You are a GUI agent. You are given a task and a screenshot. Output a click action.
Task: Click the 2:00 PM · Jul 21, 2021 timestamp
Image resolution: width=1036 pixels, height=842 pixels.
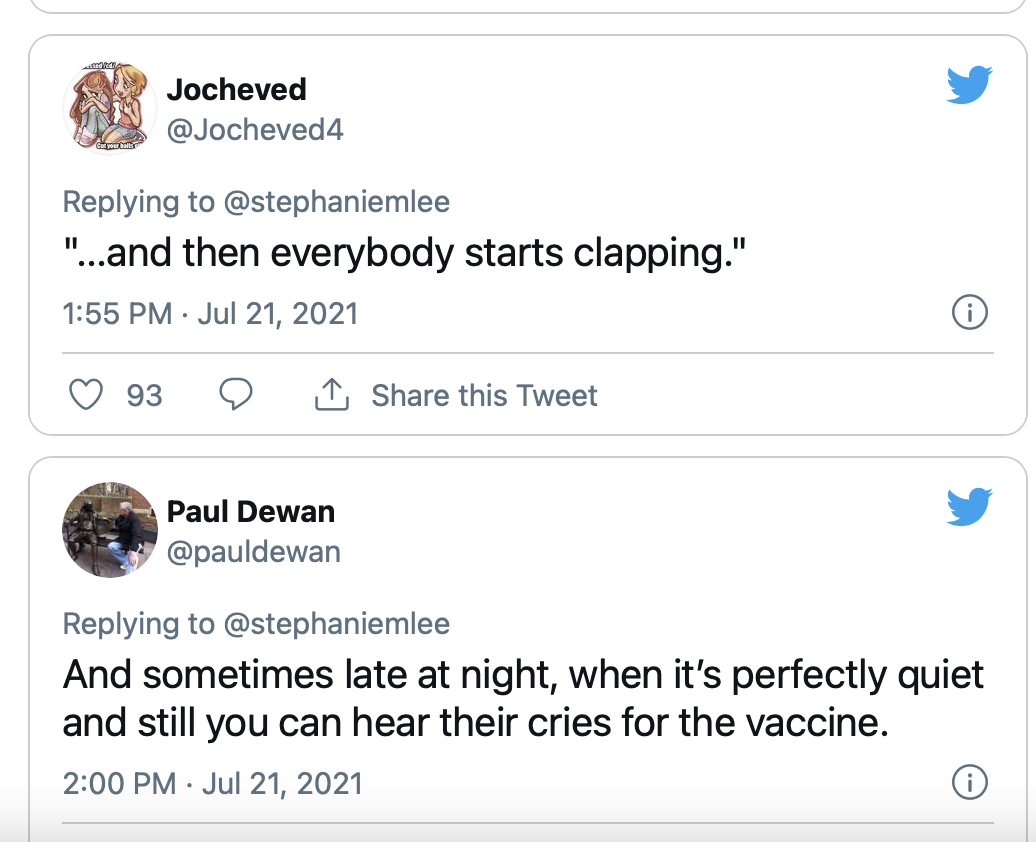pyautogui.click(x=213, y=784)
